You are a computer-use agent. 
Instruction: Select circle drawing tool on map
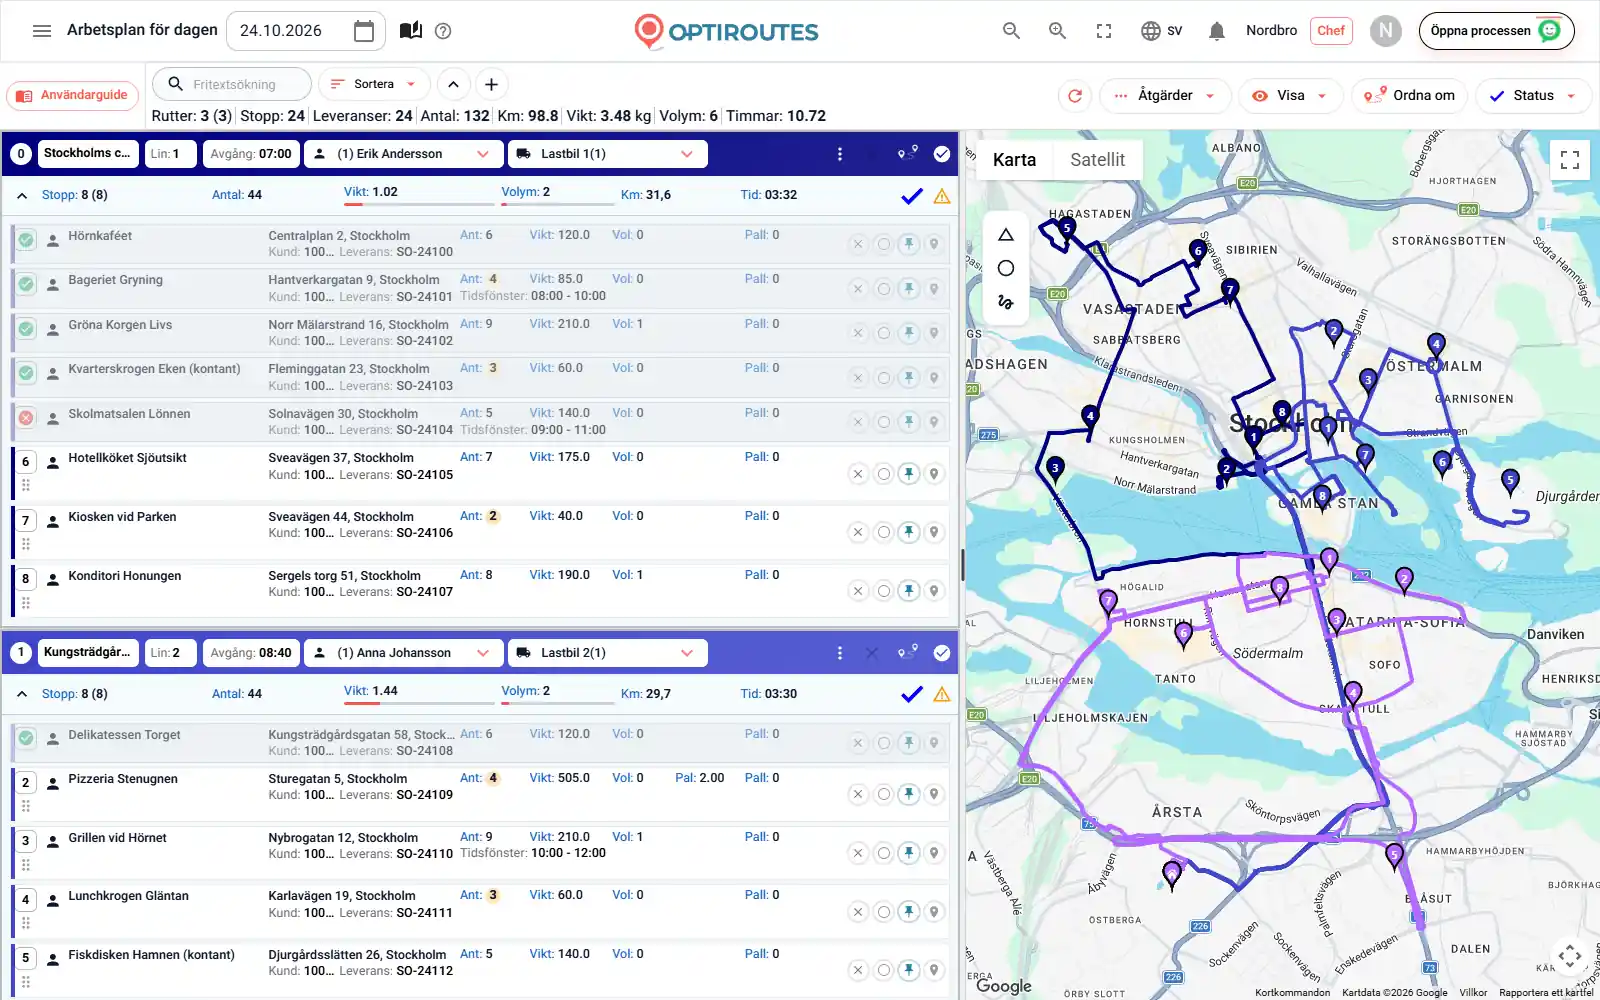click(x=1006, y=268)
